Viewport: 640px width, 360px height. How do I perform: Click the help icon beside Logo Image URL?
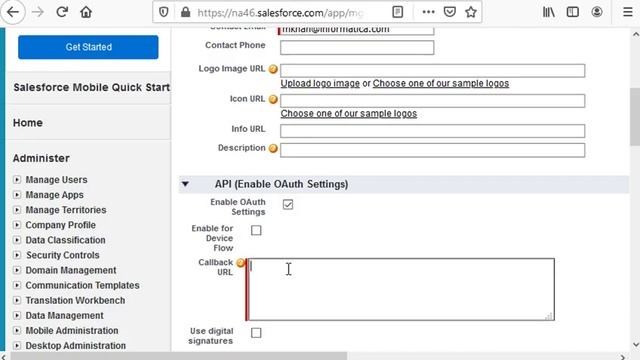click(273, 69)
